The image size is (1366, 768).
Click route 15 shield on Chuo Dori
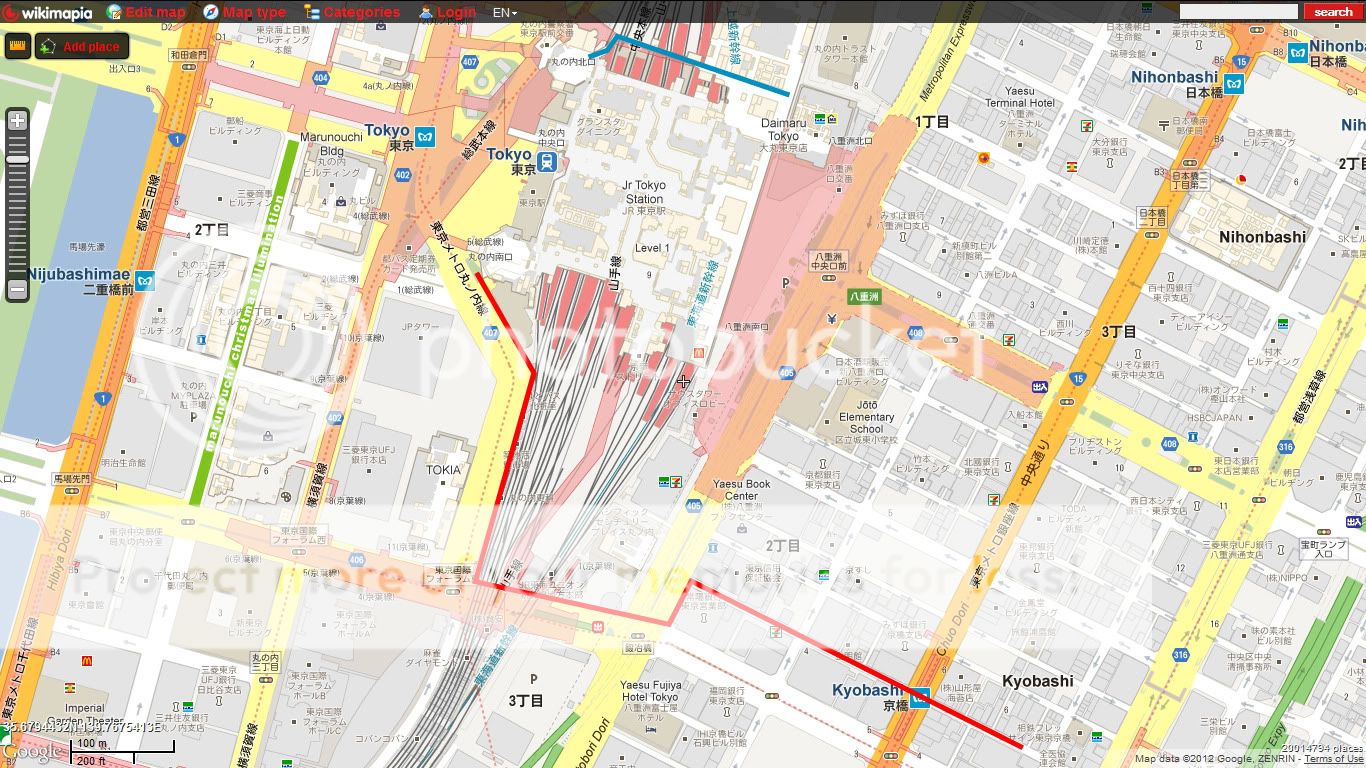[x=1077, y=378]
